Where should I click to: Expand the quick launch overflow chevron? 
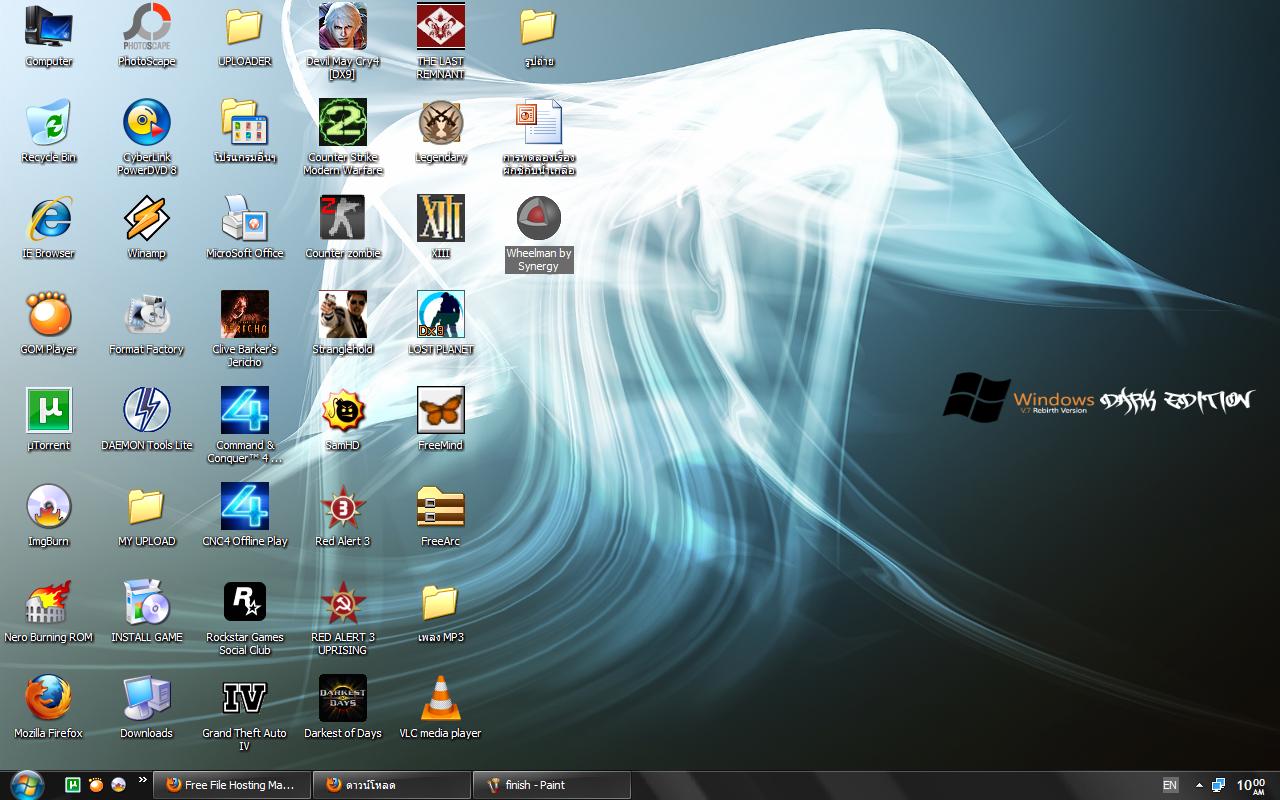[143, 779]
